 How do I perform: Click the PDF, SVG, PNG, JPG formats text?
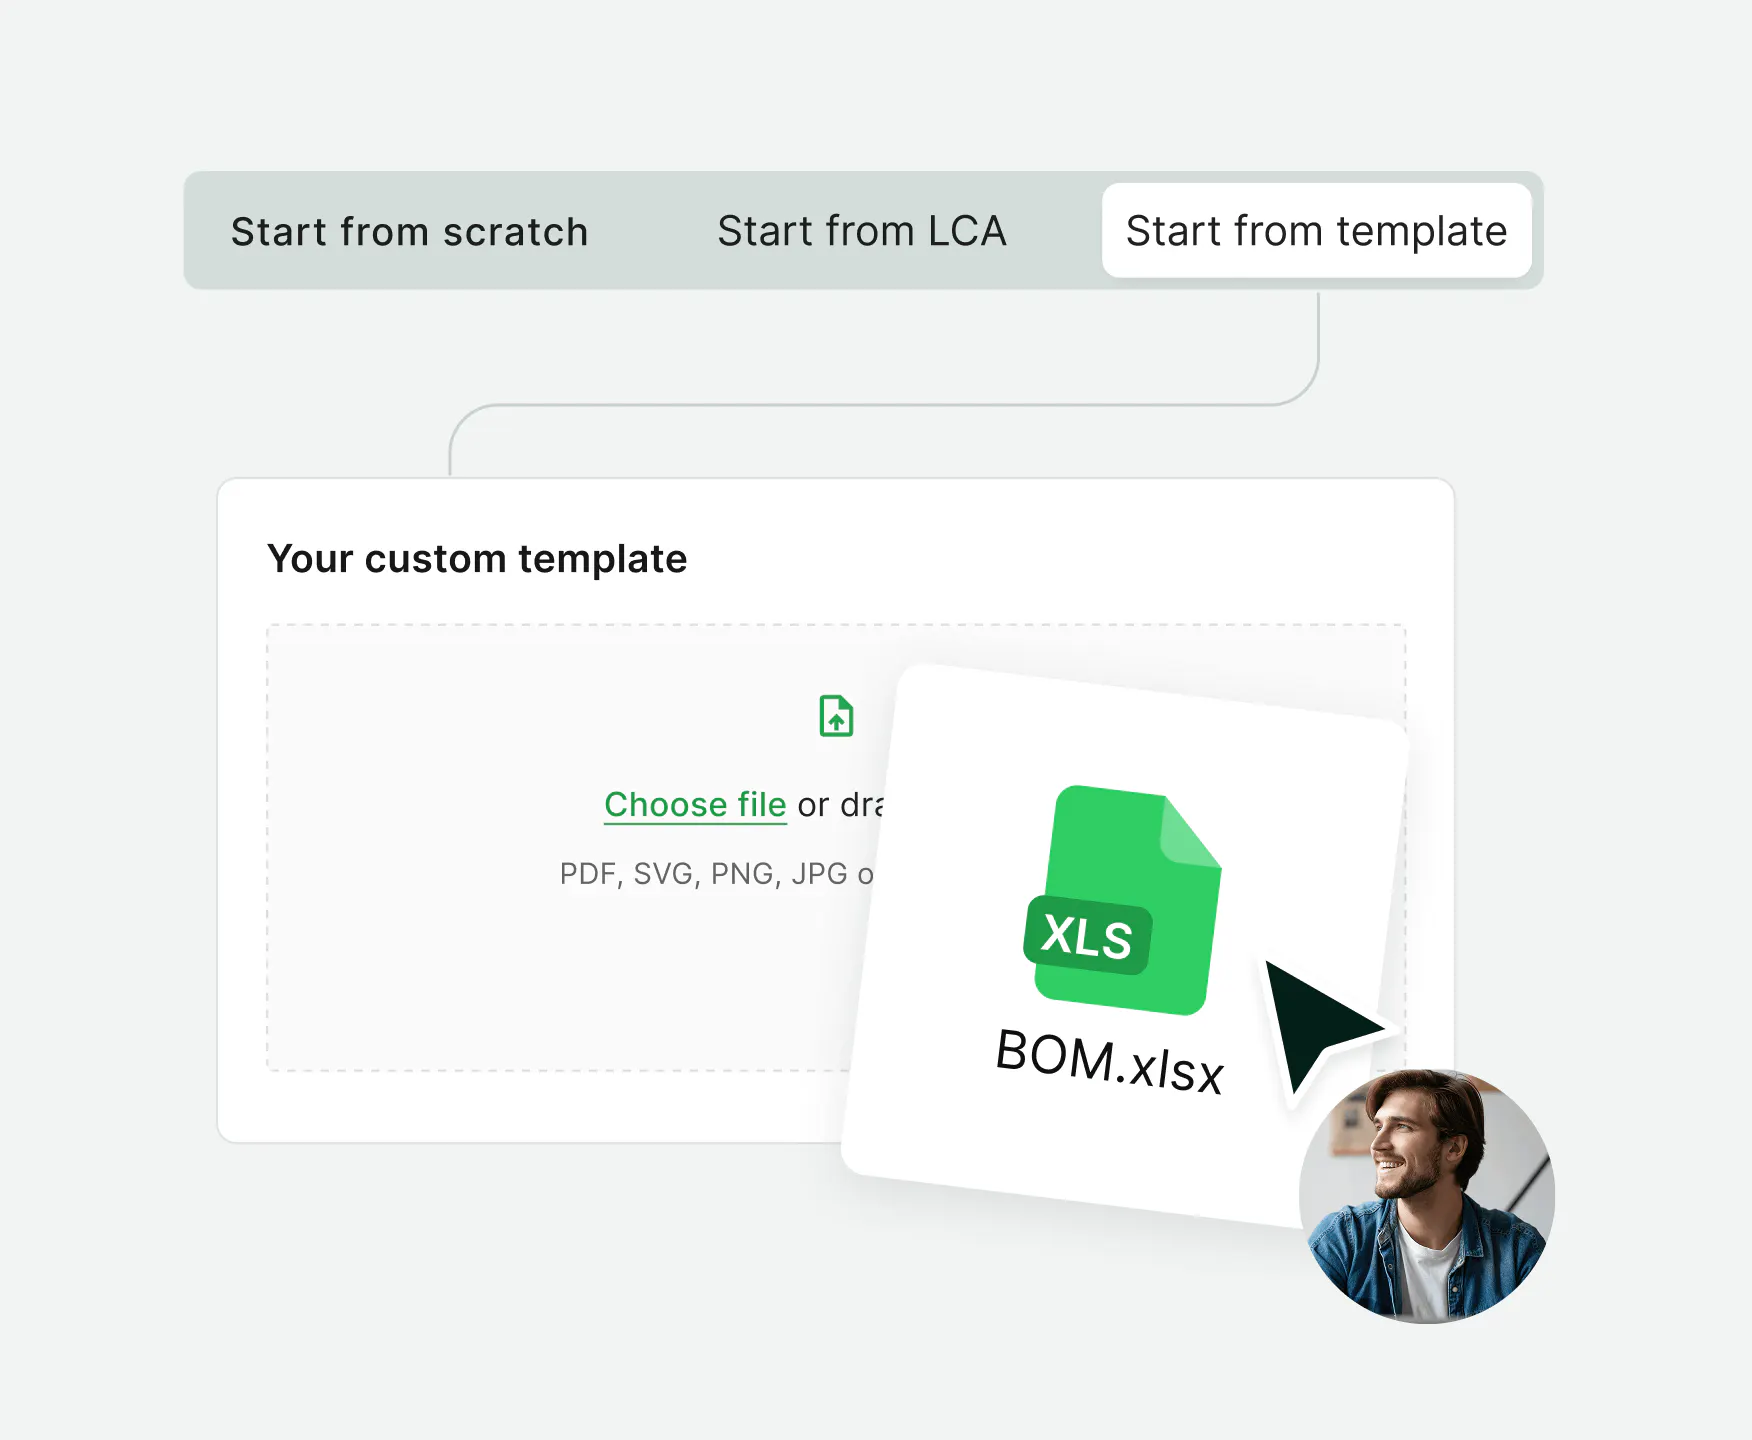point(715,874)
